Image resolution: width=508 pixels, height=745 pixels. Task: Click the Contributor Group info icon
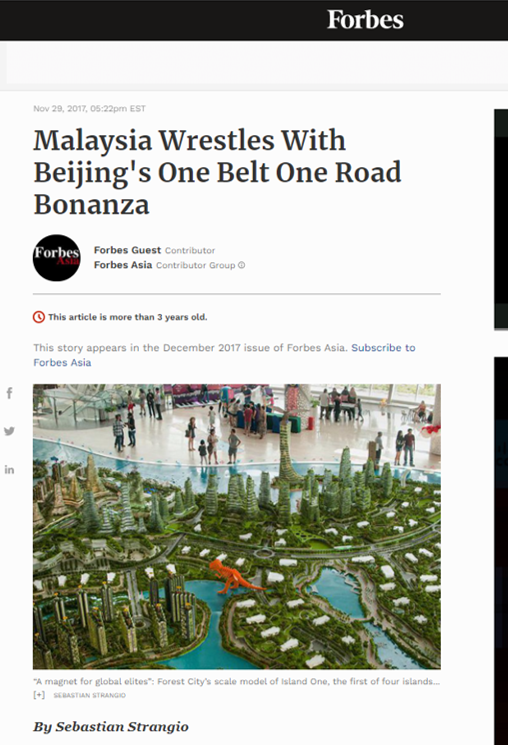(241, 265)
